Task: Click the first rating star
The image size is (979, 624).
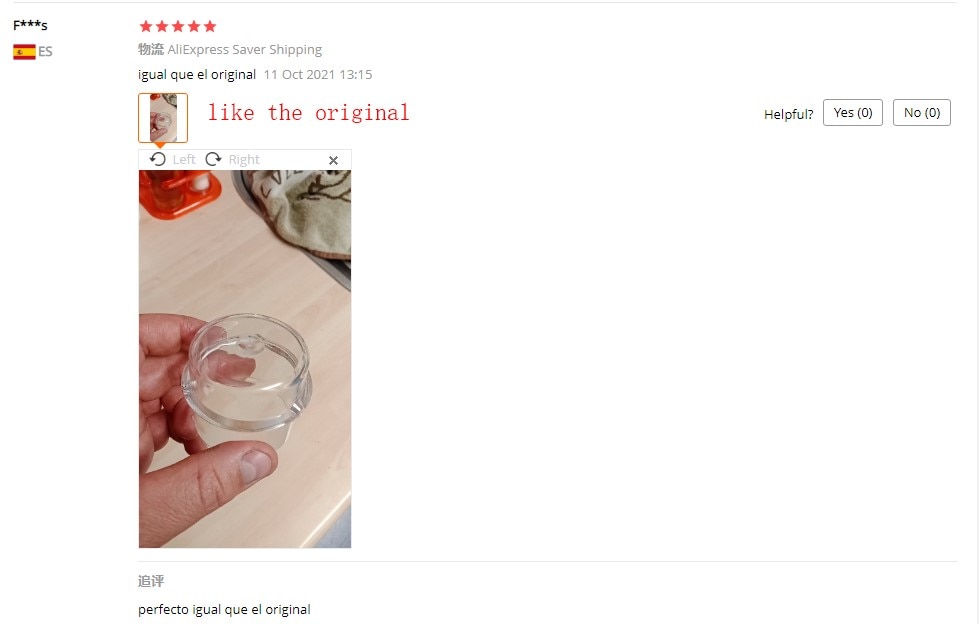Action: [x=146, y=26]
